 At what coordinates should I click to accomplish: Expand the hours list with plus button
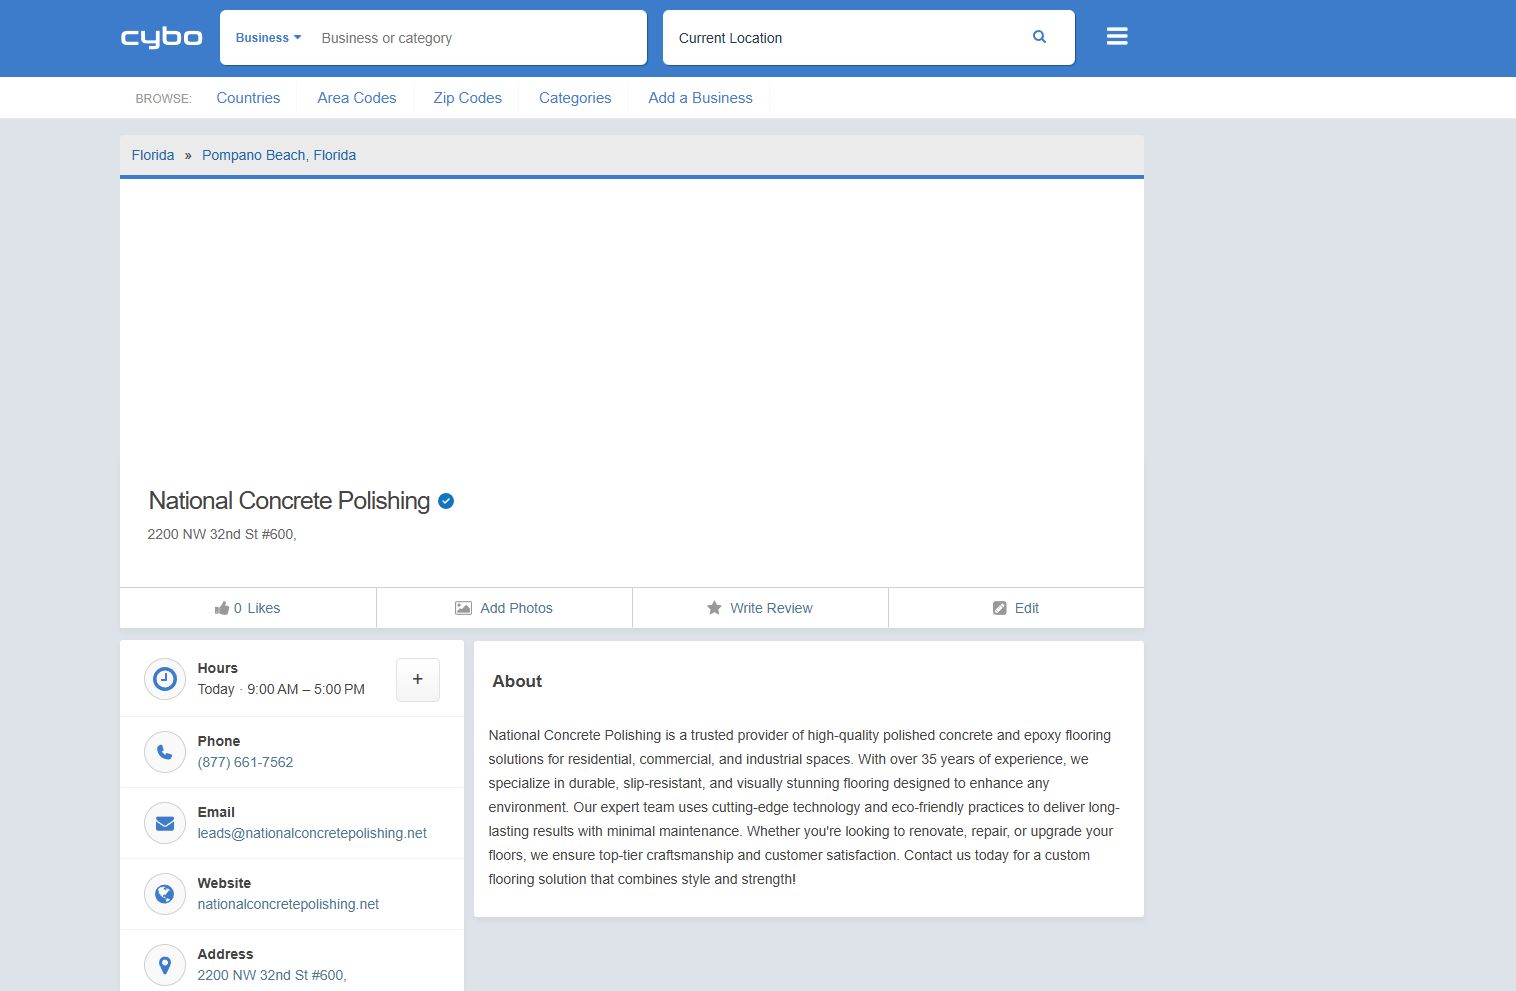tap(417, 680)
